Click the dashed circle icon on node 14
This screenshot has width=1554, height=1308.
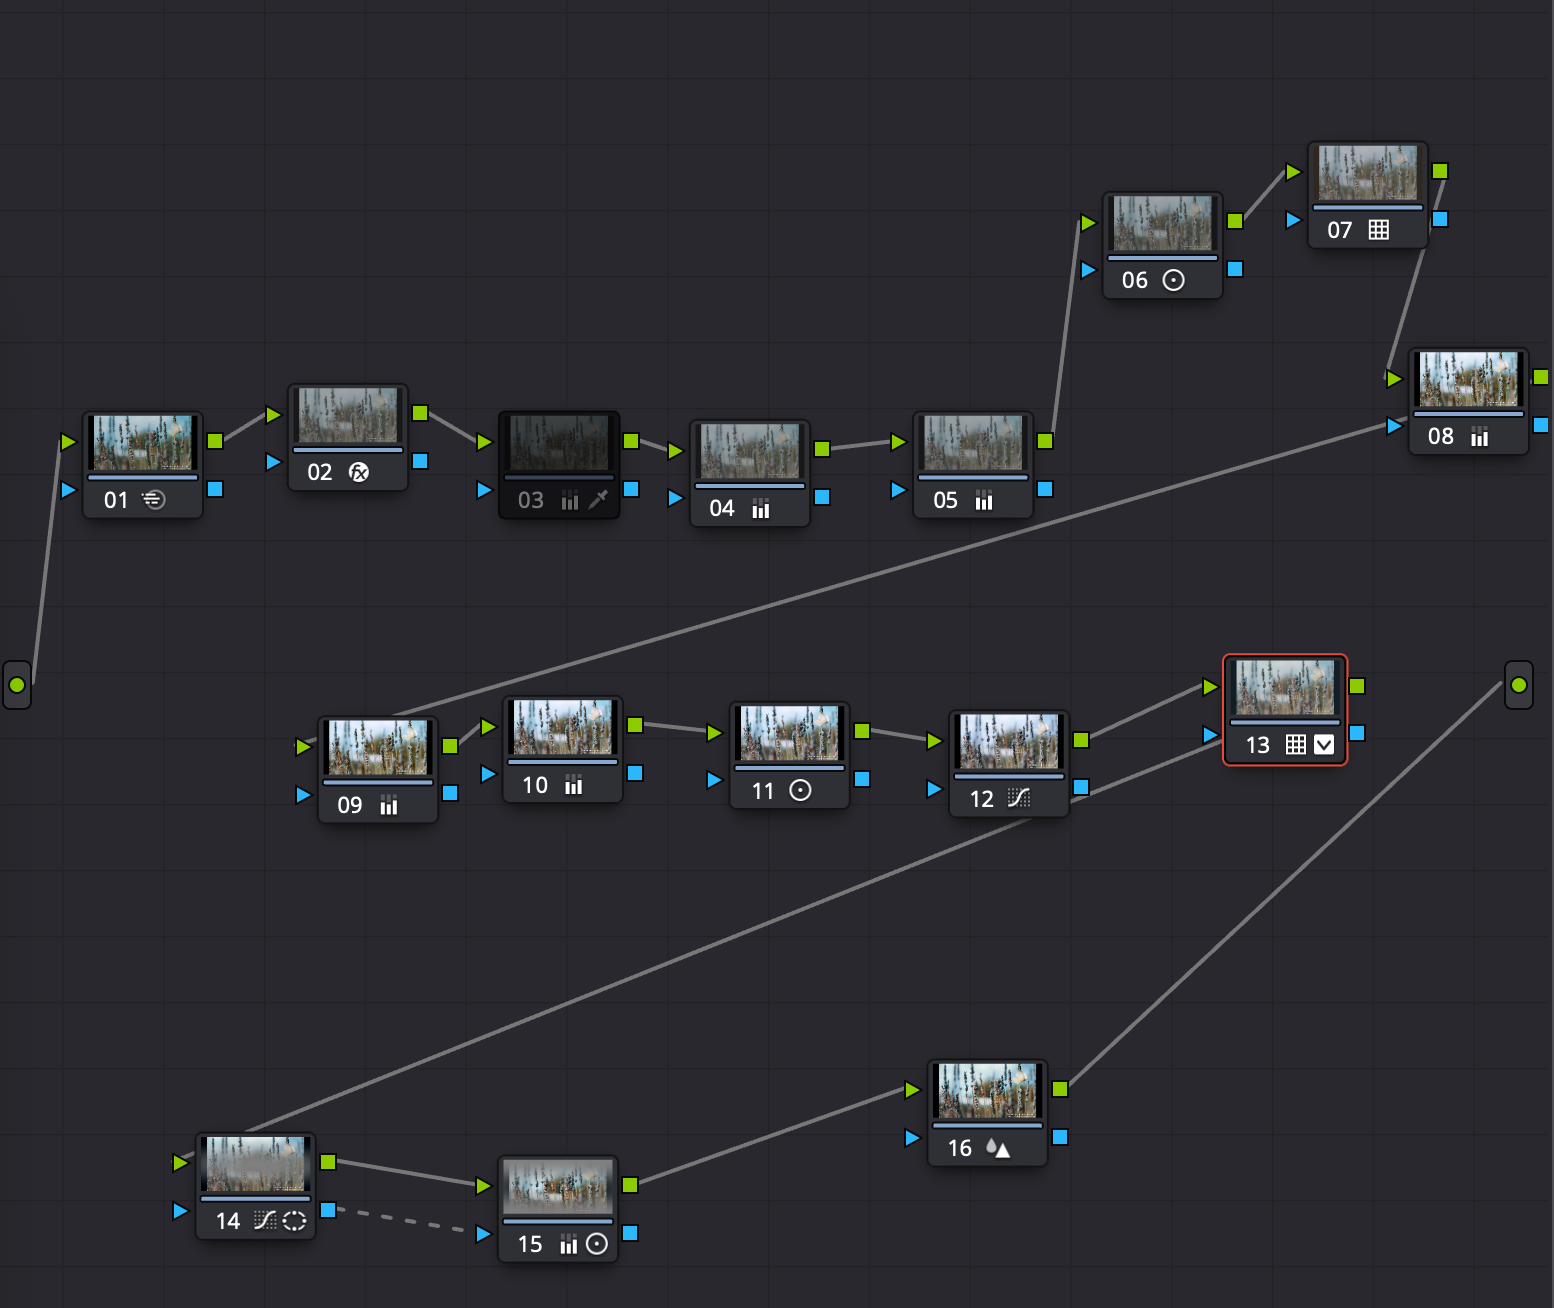click(x=294, y=1221)
